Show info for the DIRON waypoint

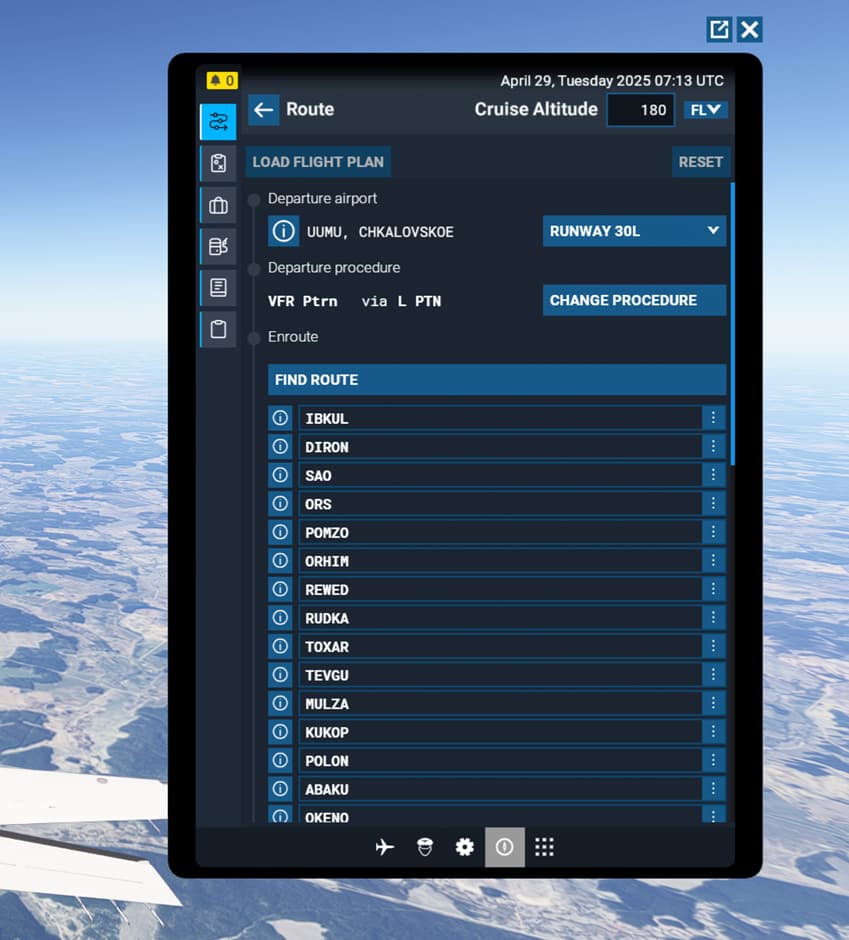pos(280,446)
